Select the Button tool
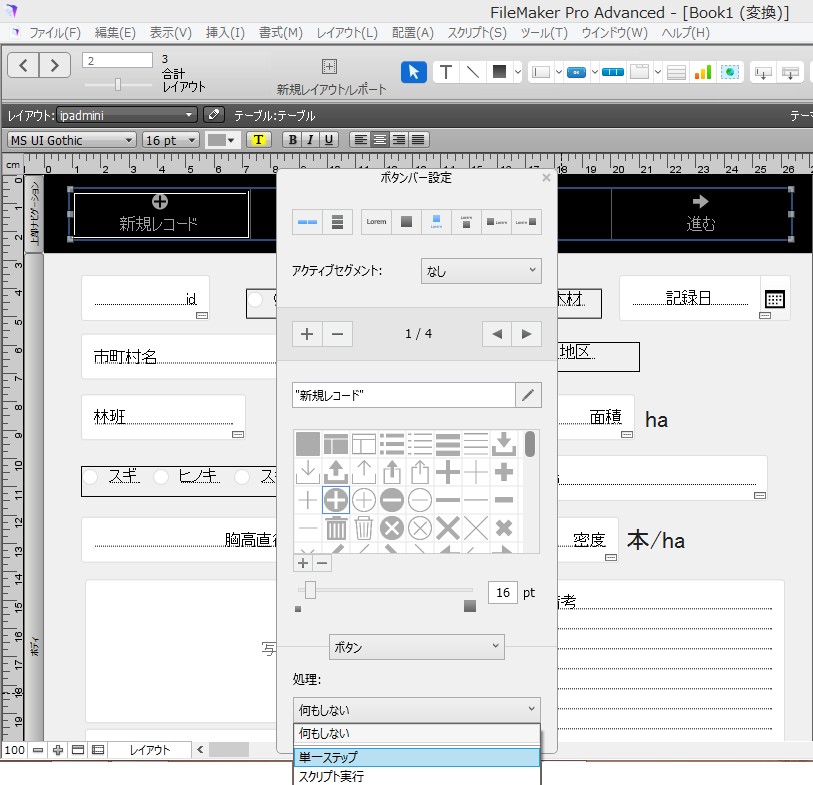This screenshot has width=813, height=785. click(x=576, y=72)
